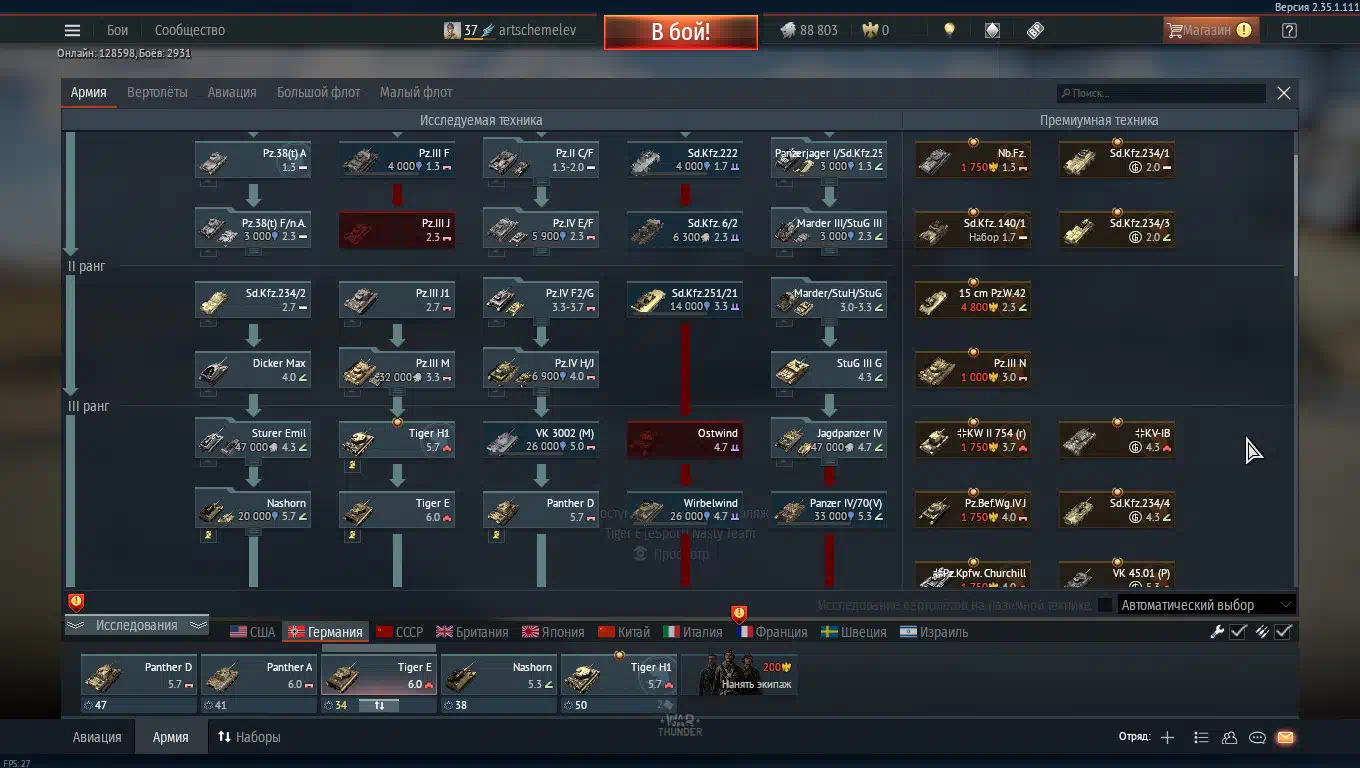1360x768 pixels.
Task: Select the premium Pz.Bef.Wg.IV J
Action: click(x=973, y=510)
